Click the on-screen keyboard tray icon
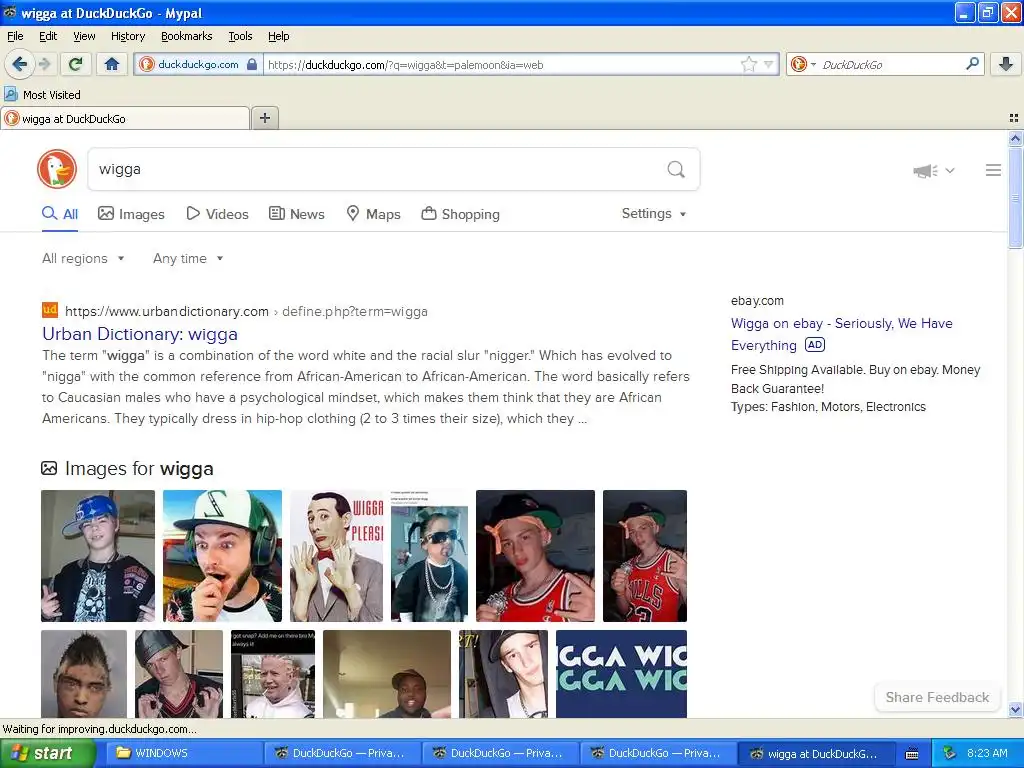Viewport: 1024px width, 768px height. pyautogui.click(x=912, y=754)
